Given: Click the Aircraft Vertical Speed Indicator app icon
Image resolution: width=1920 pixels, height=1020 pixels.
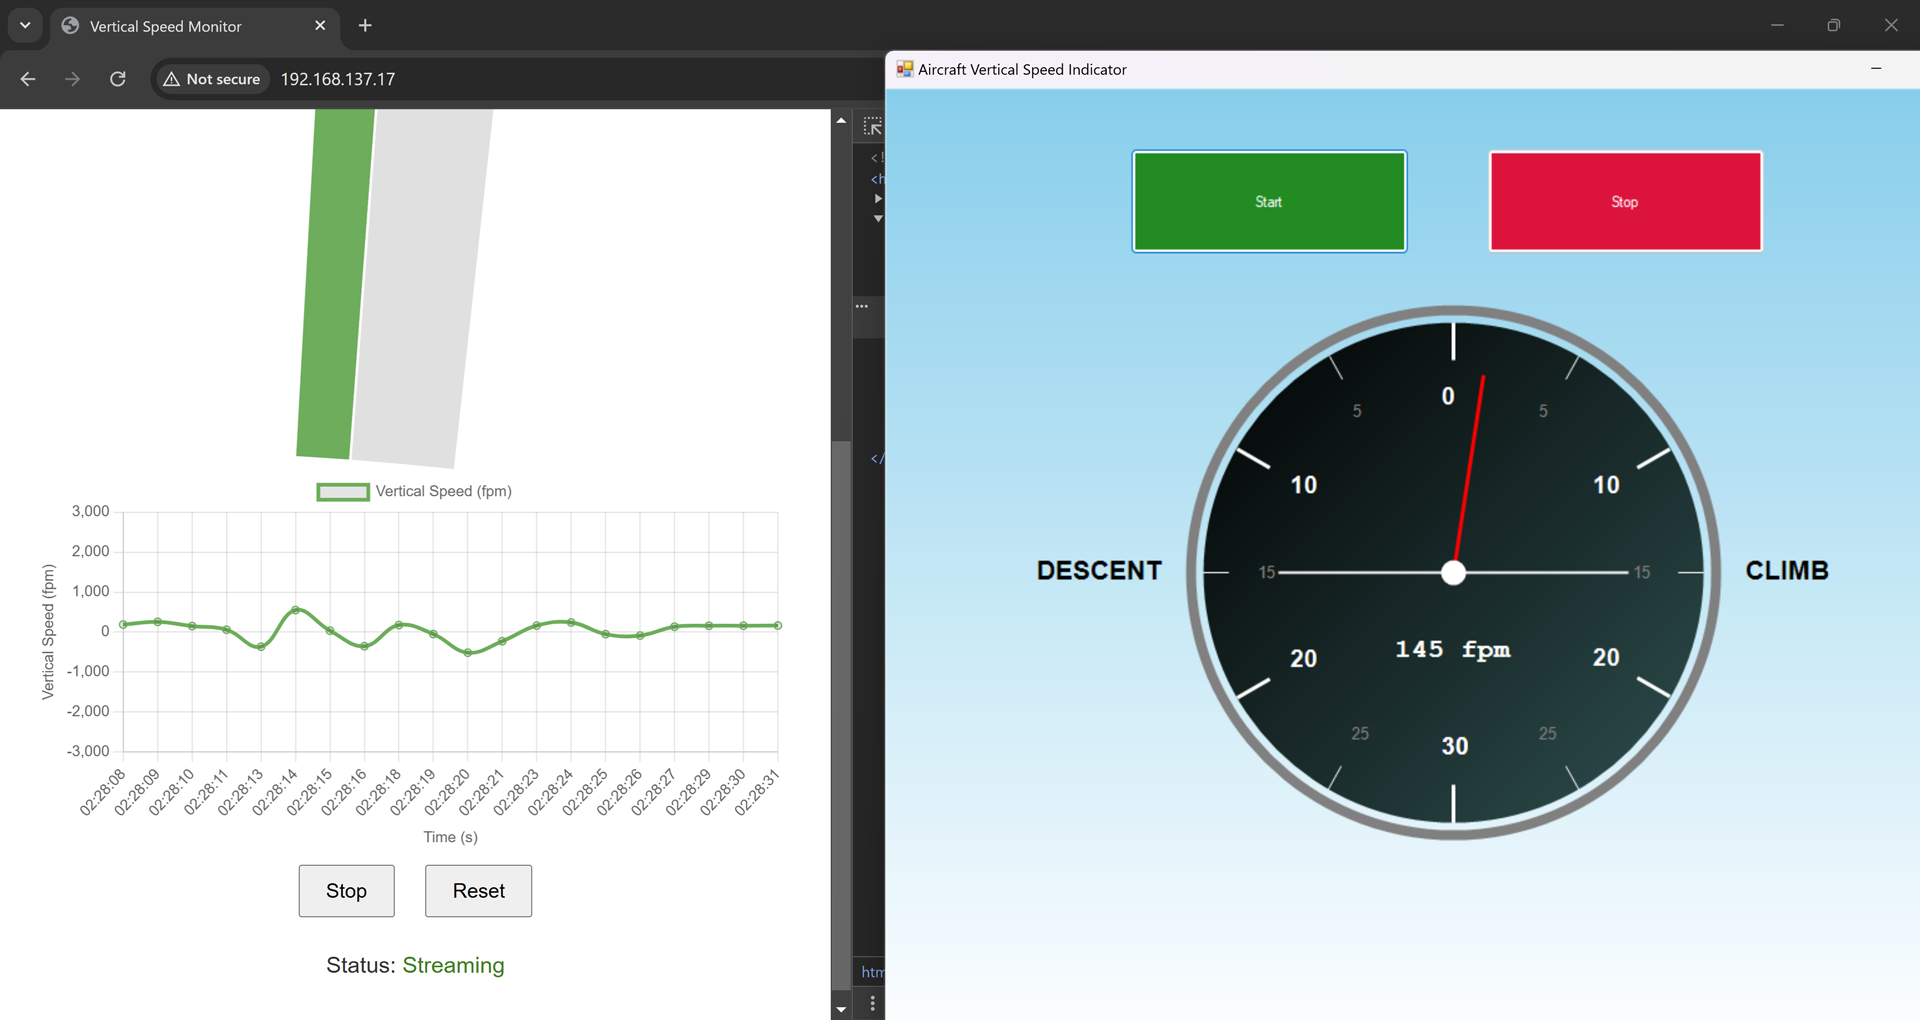Looking at the screenshot, I should pos(904,69).
